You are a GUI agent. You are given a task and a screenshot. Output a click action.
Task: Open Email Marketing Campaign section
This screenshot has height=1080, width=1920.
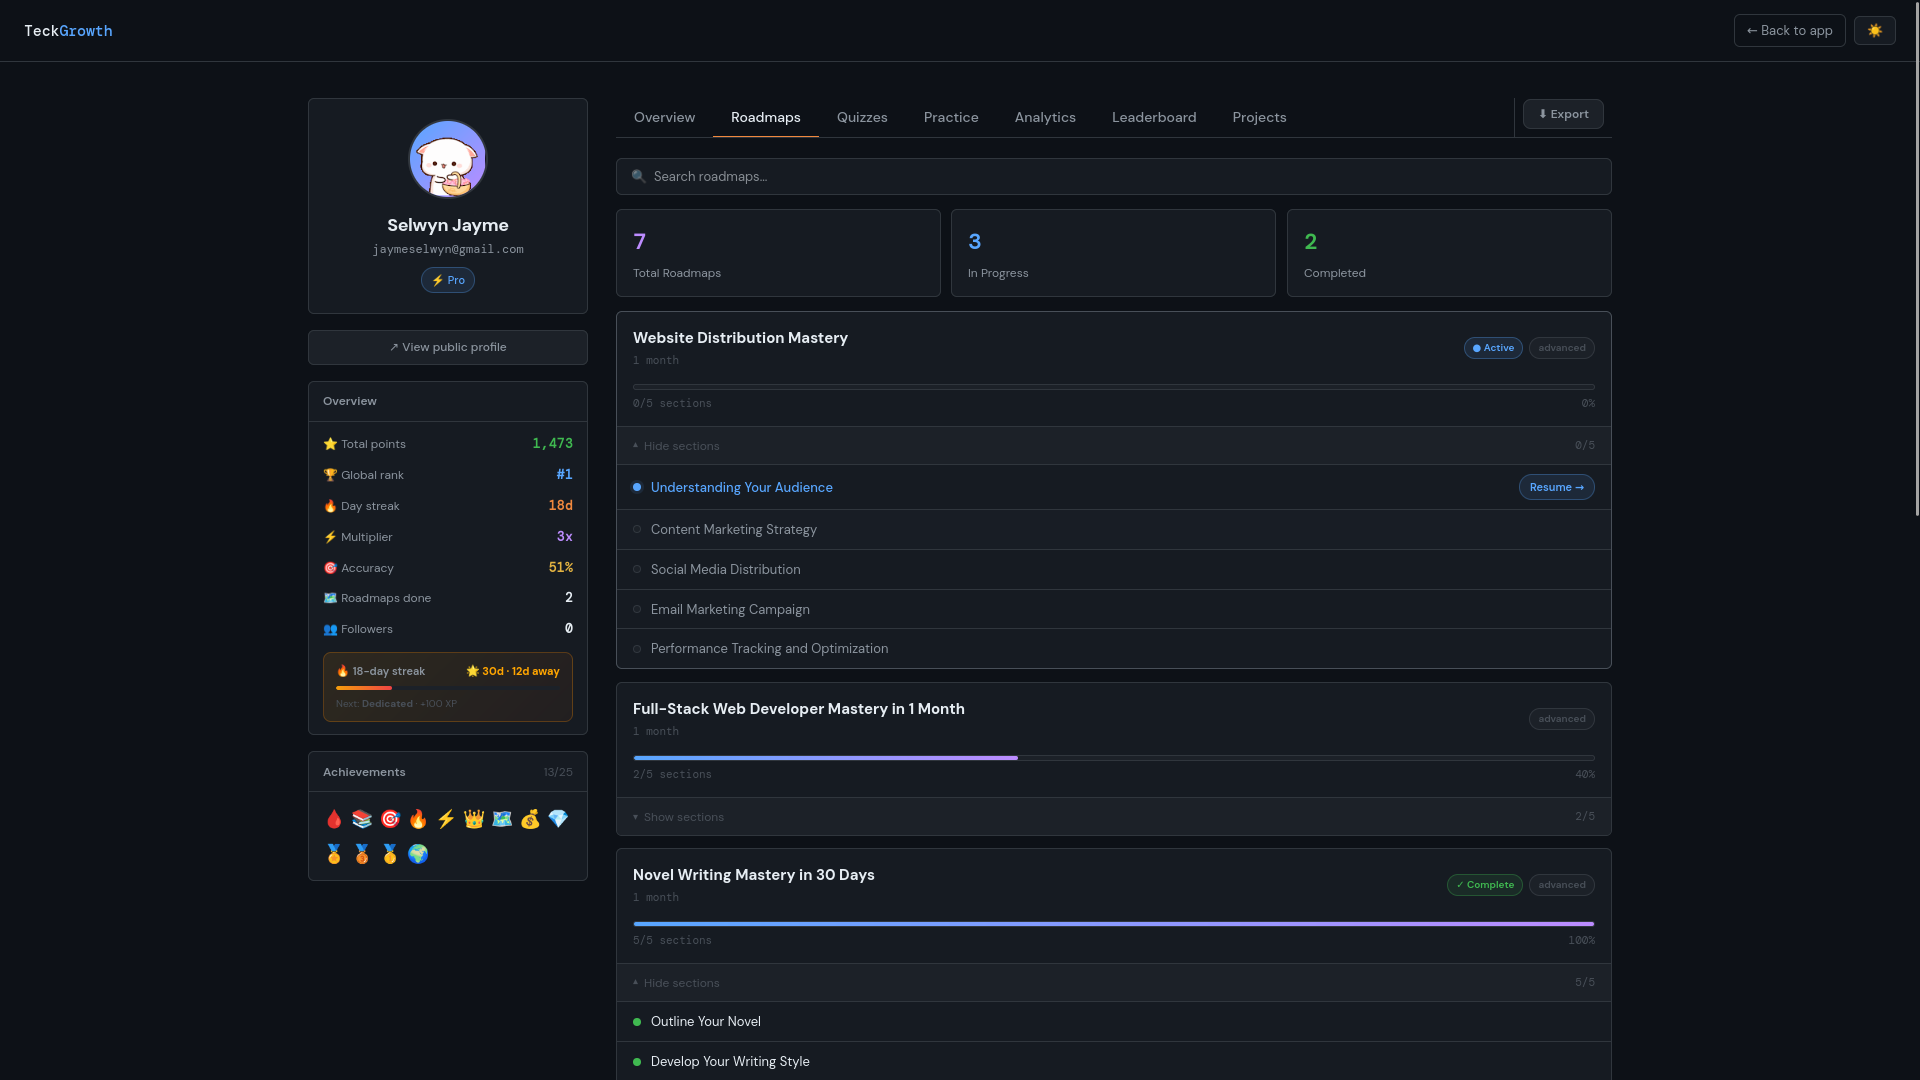coord(1114,609)
